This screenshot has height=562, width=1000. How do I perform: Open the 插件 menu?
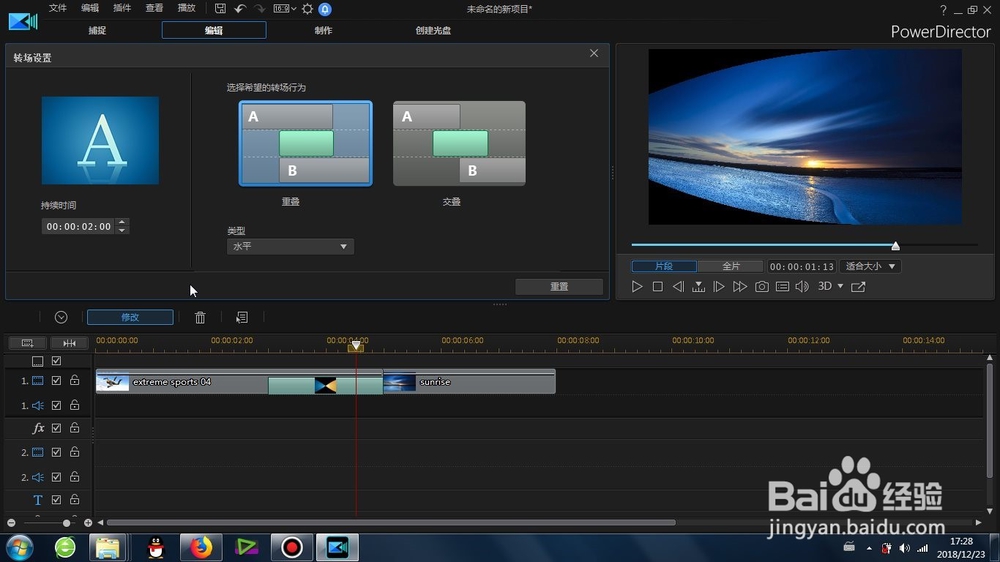click(122, 8)
